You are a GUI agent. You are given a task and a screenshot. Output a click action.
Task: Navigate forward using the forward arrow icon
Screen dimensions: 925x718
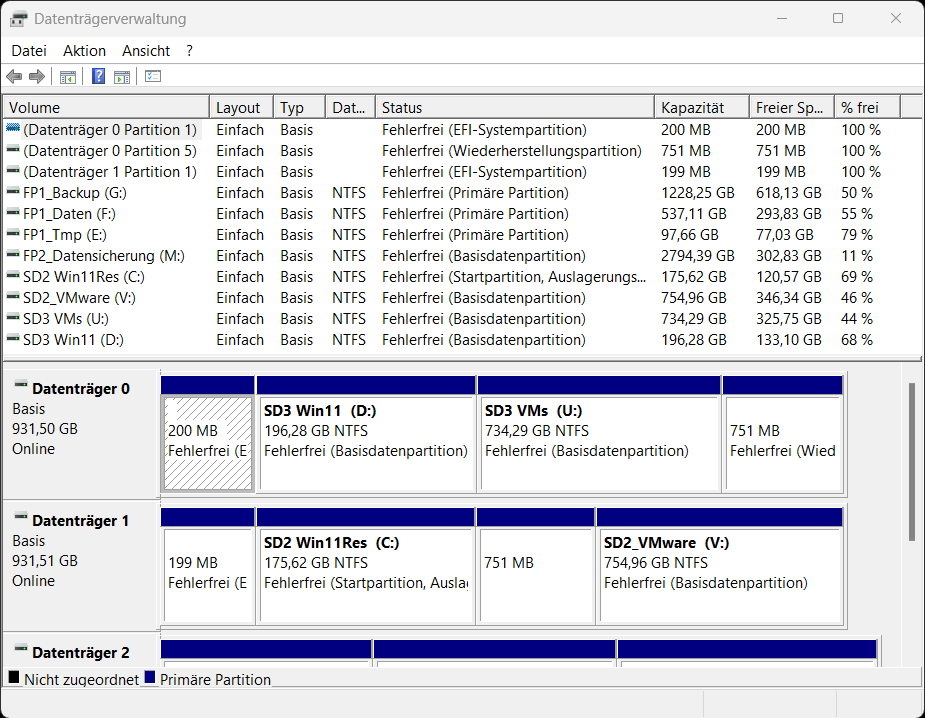point(37,76)
